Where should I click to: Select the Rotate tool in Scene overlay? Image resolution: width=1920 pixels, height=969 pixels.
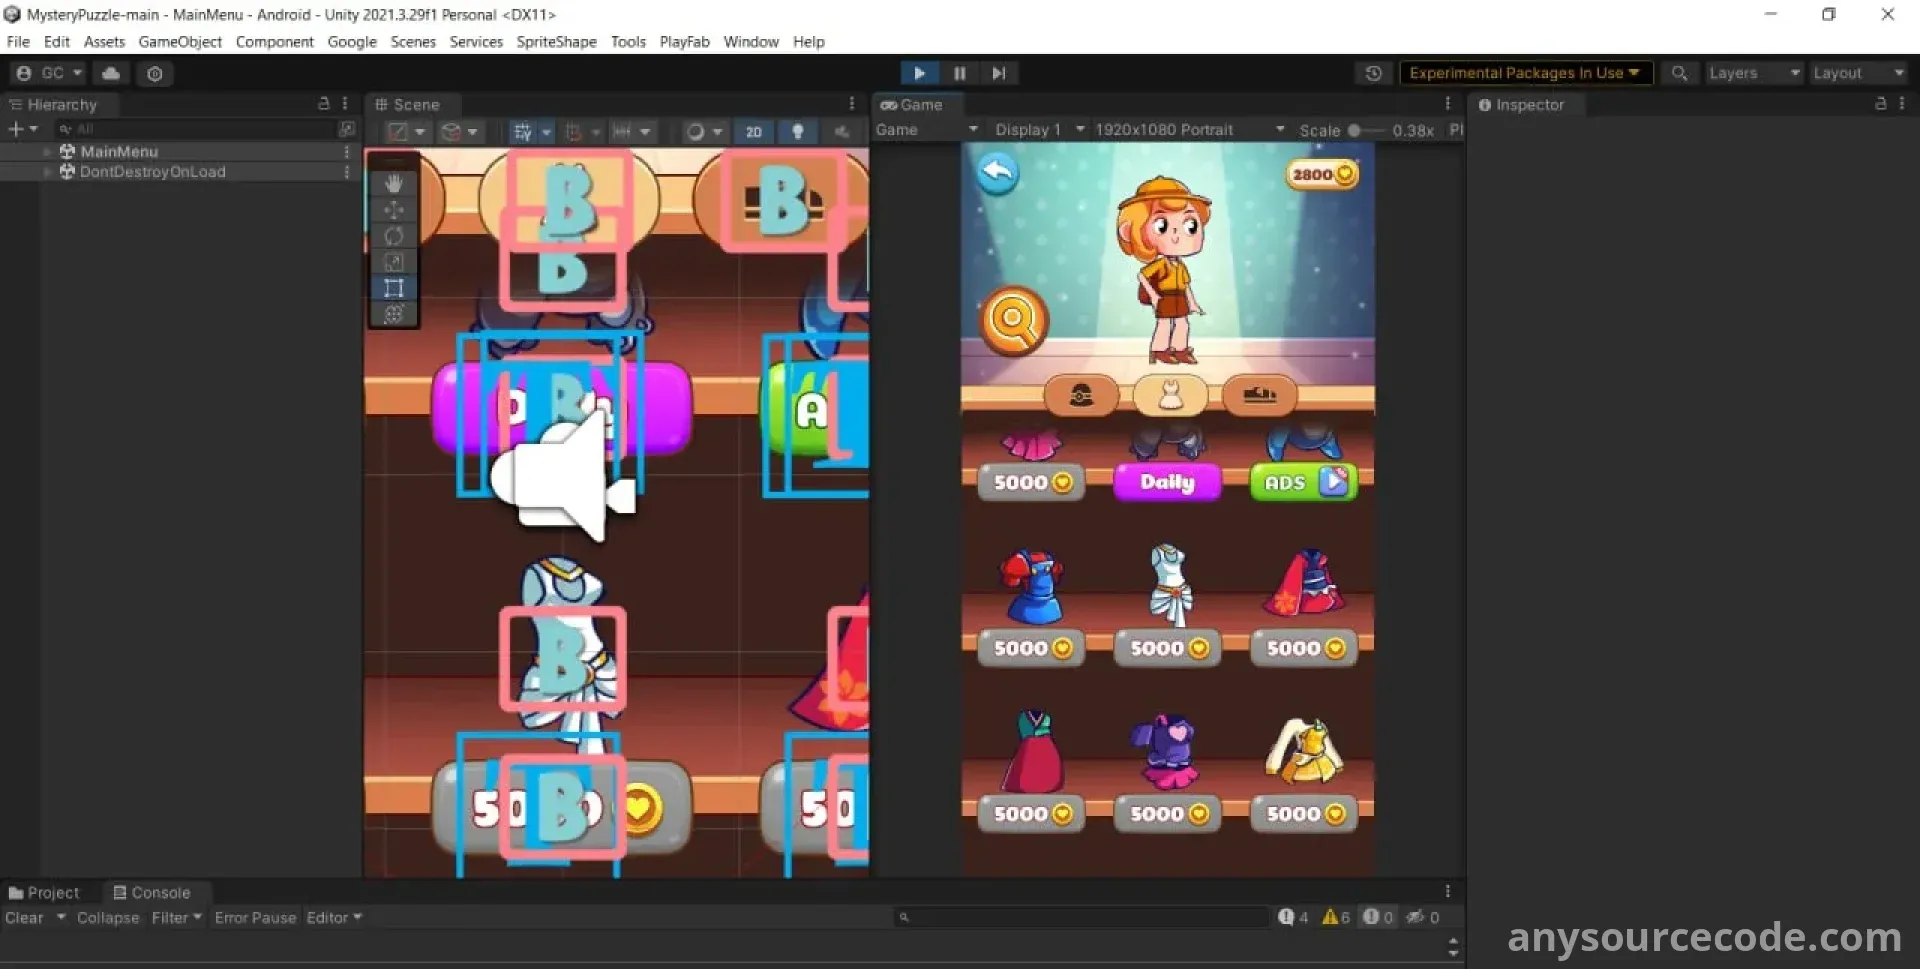click(393, 236)
